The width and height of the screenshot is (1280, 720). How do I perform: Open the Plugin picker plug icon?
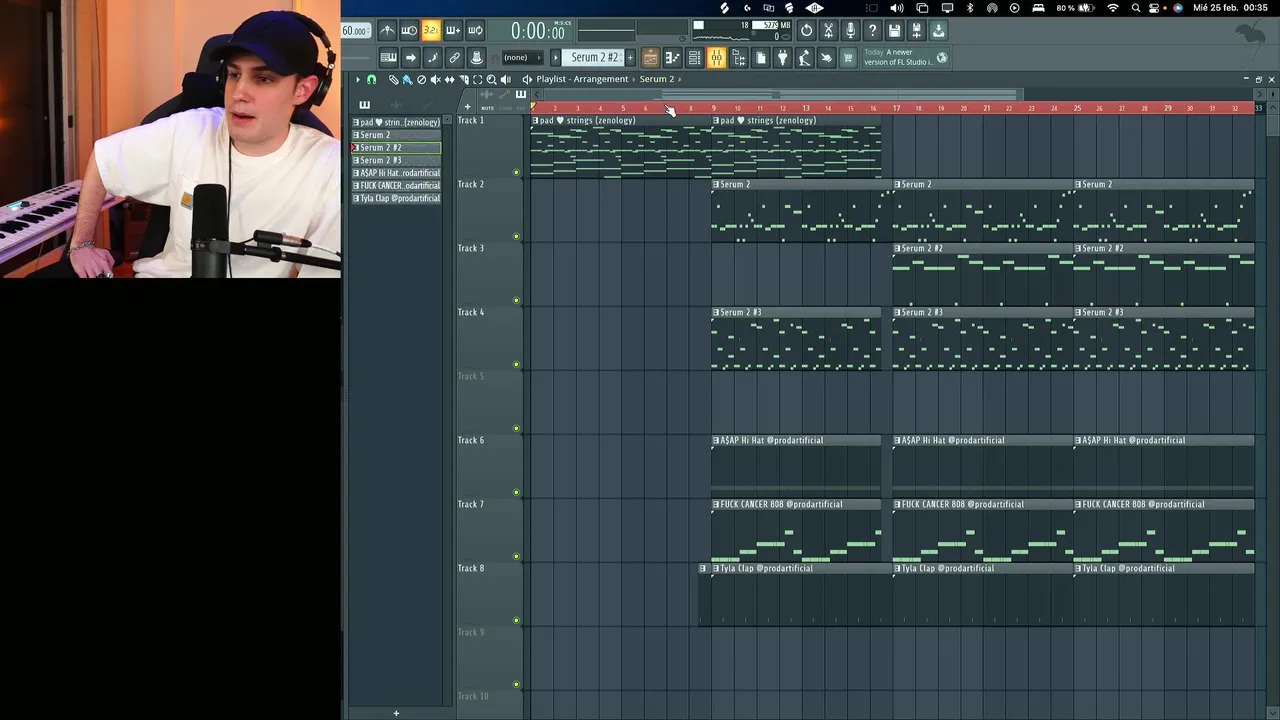click(782, 58)
